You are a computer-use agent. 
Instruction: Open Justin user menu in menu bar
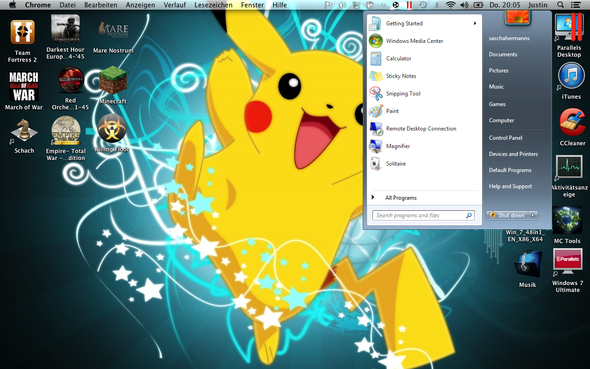click(x=537, y=5)
